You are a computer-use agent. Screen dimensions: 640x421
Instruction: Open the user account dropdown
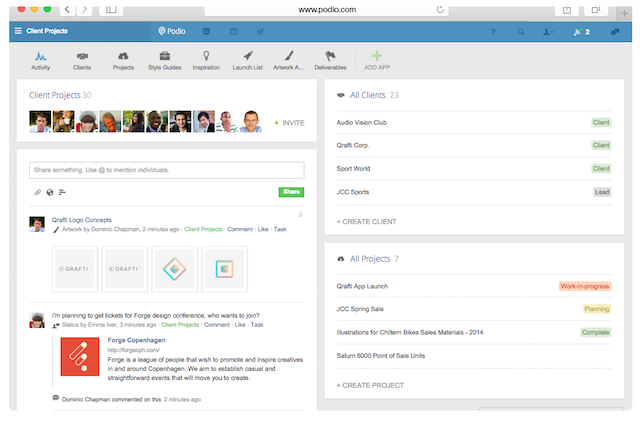pyautogui.click(x=548, y=32)
